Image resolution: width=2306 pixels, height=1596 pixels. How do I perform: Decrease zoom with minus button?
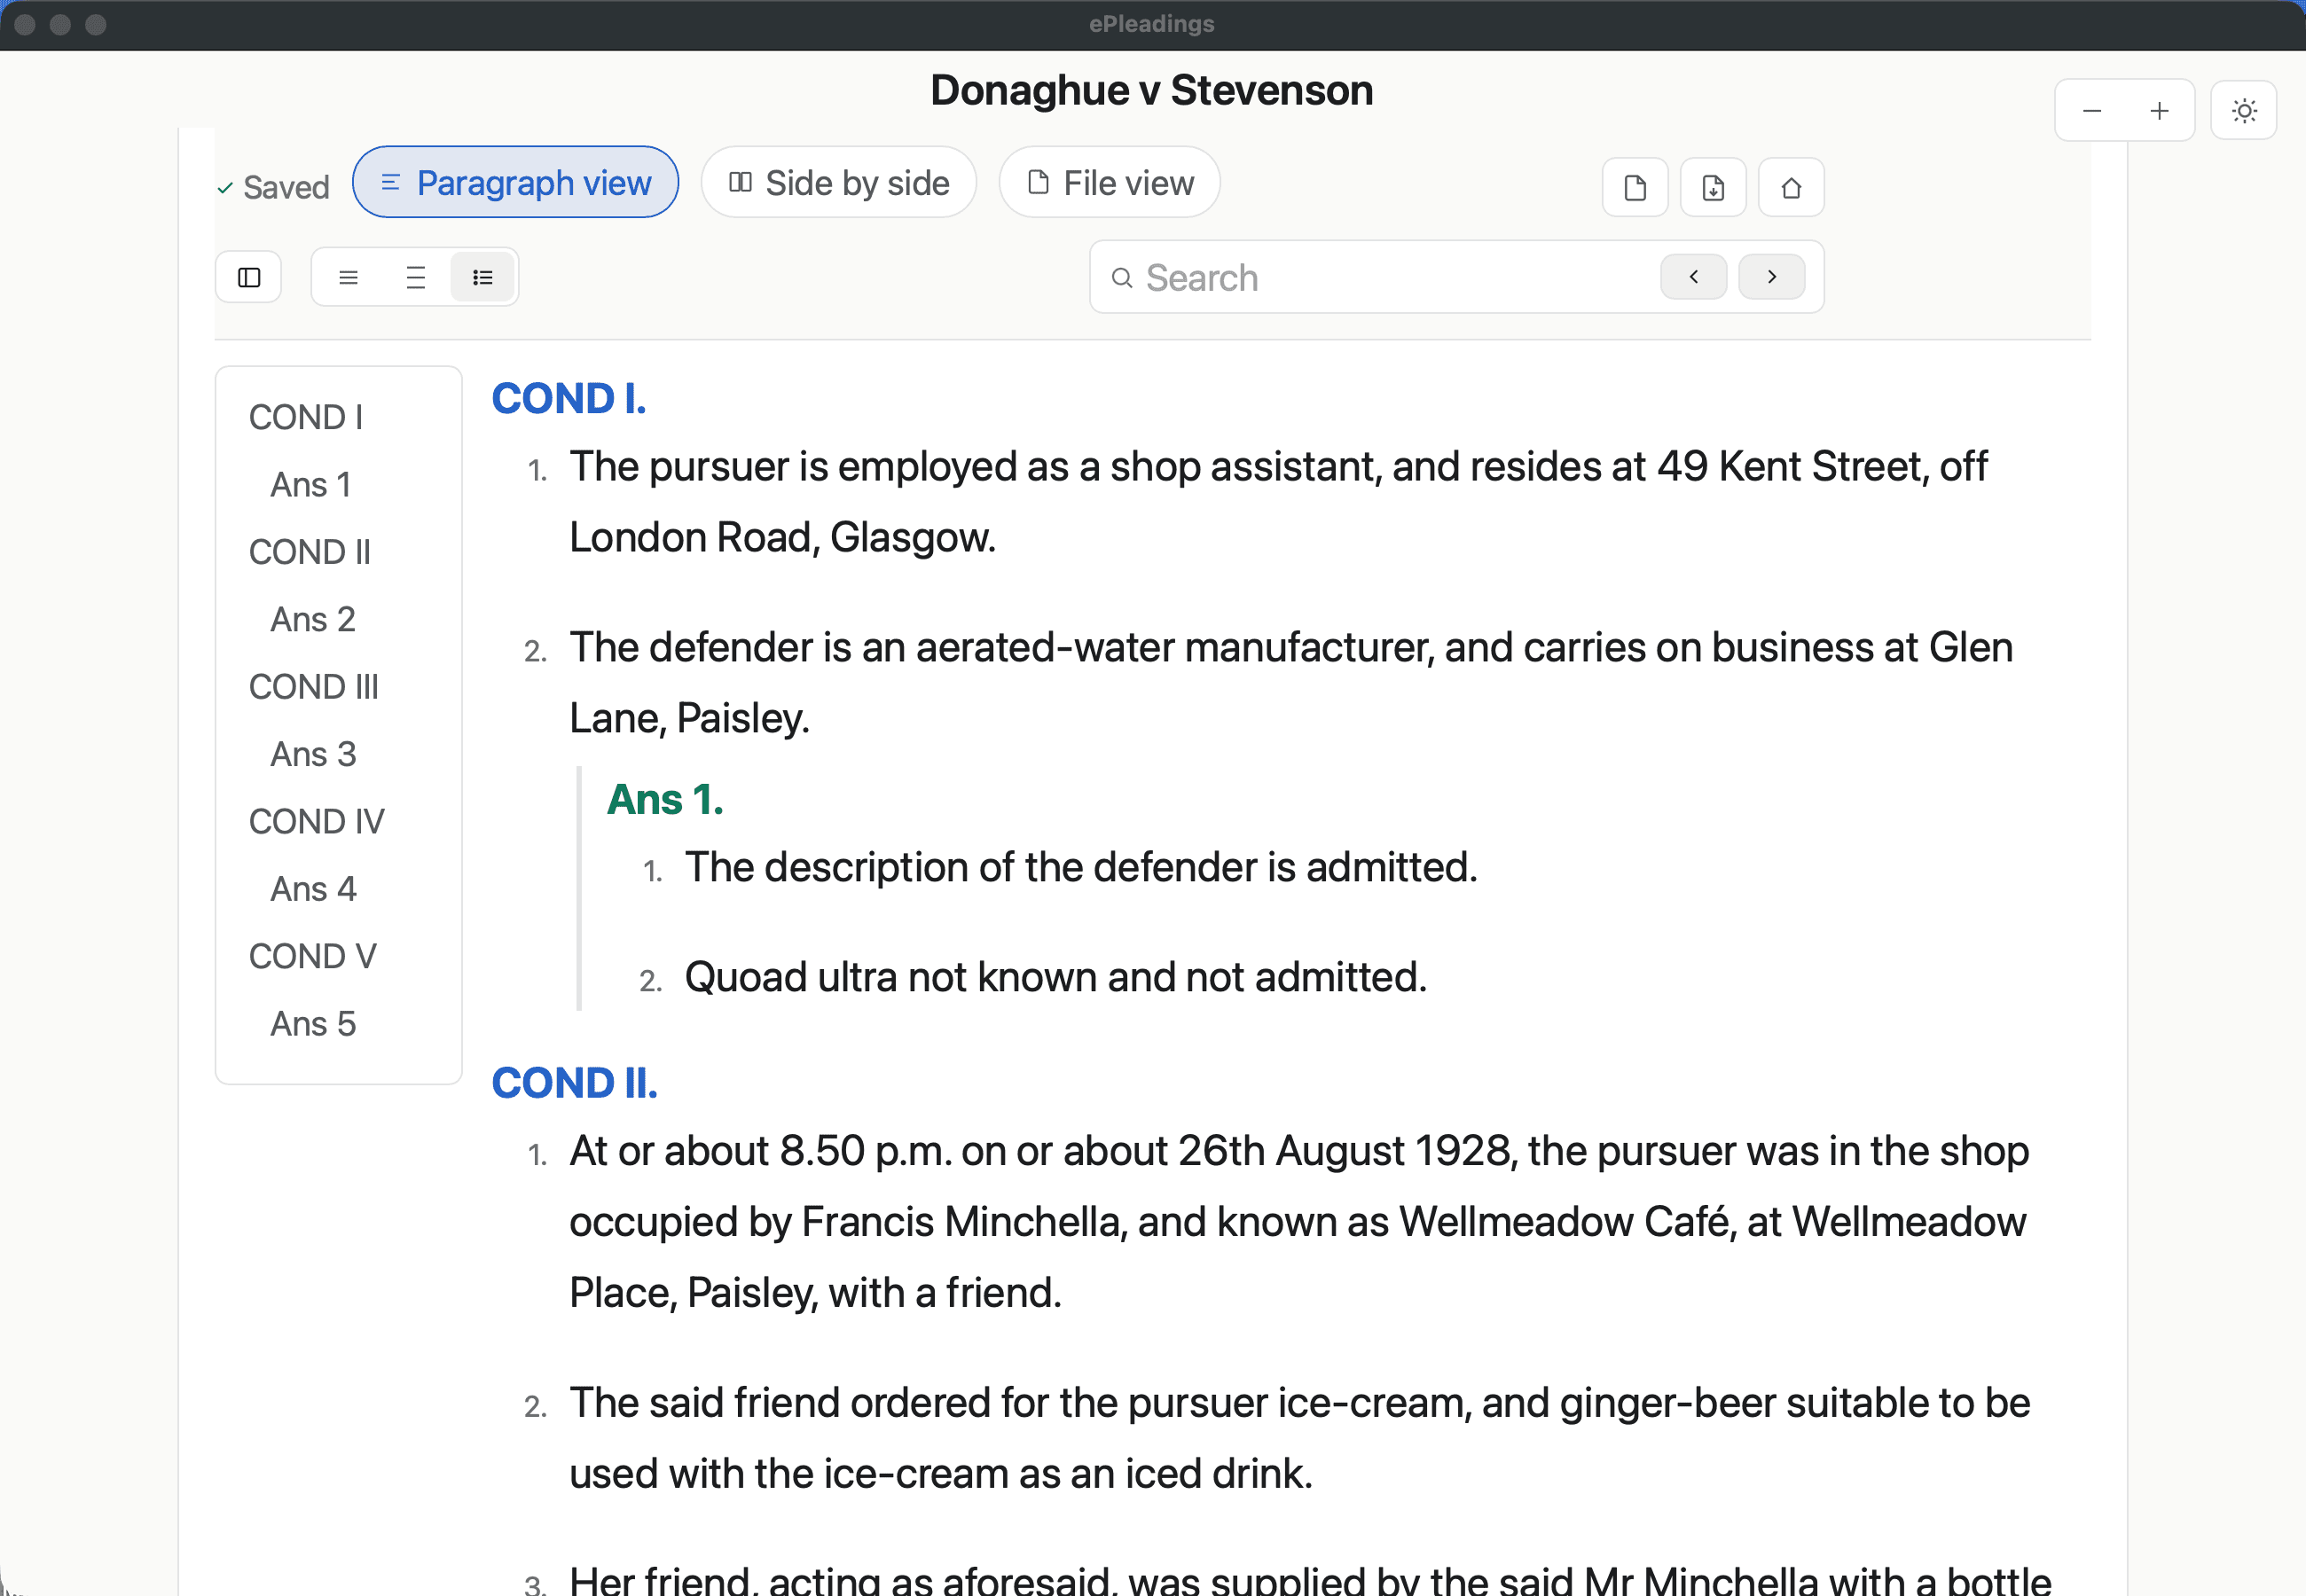click(x=2091, y=110)
